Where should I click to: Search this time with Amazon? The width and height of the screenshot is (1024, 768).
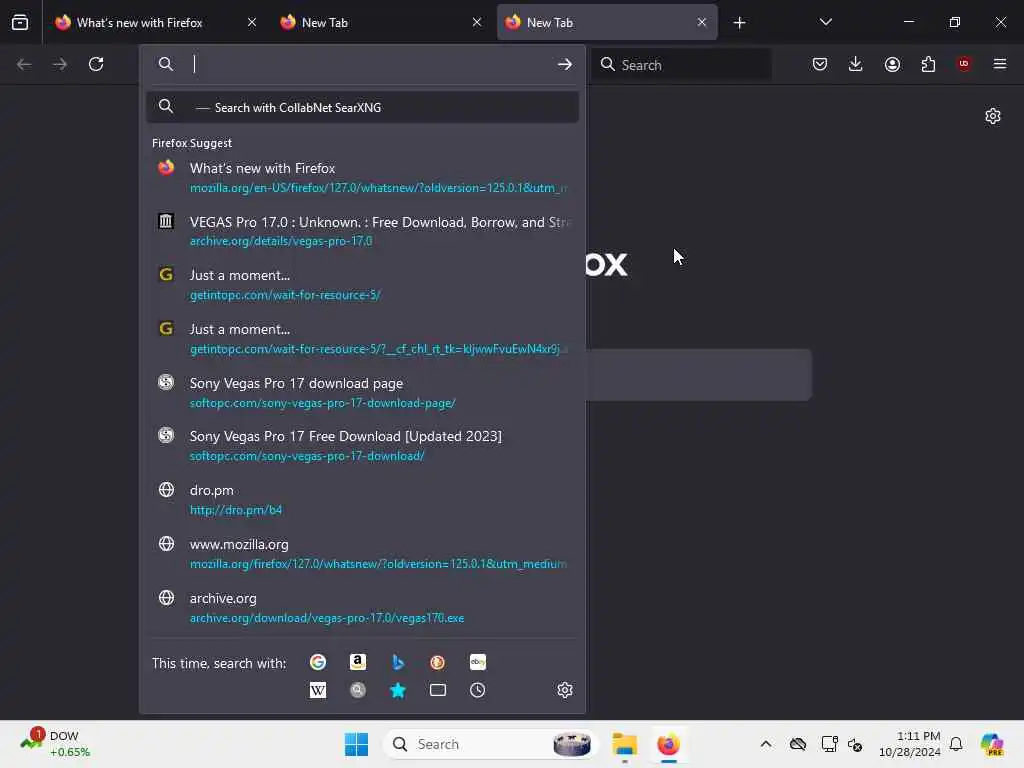[x=358, y=662]
